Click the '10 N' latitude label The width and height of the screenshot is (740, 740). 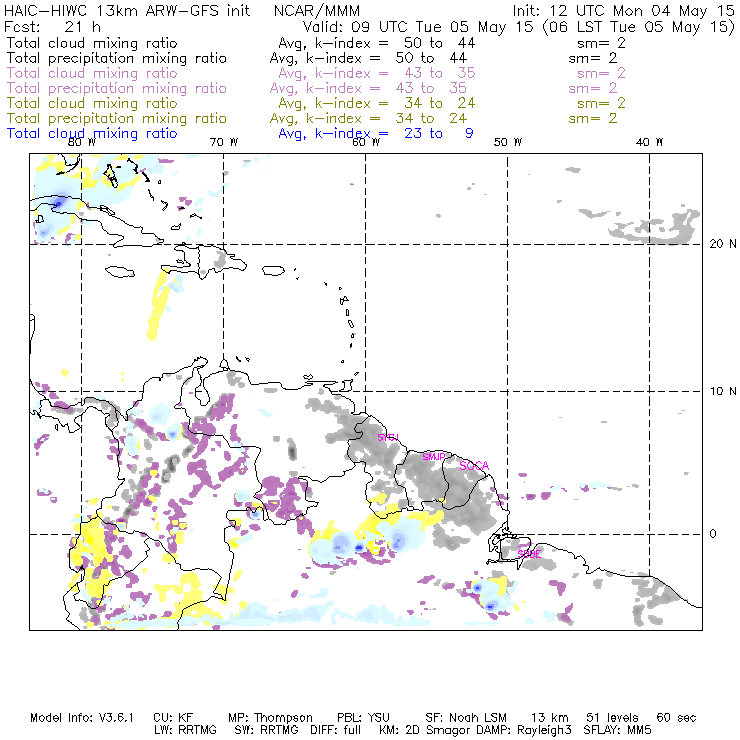point(723,391)
